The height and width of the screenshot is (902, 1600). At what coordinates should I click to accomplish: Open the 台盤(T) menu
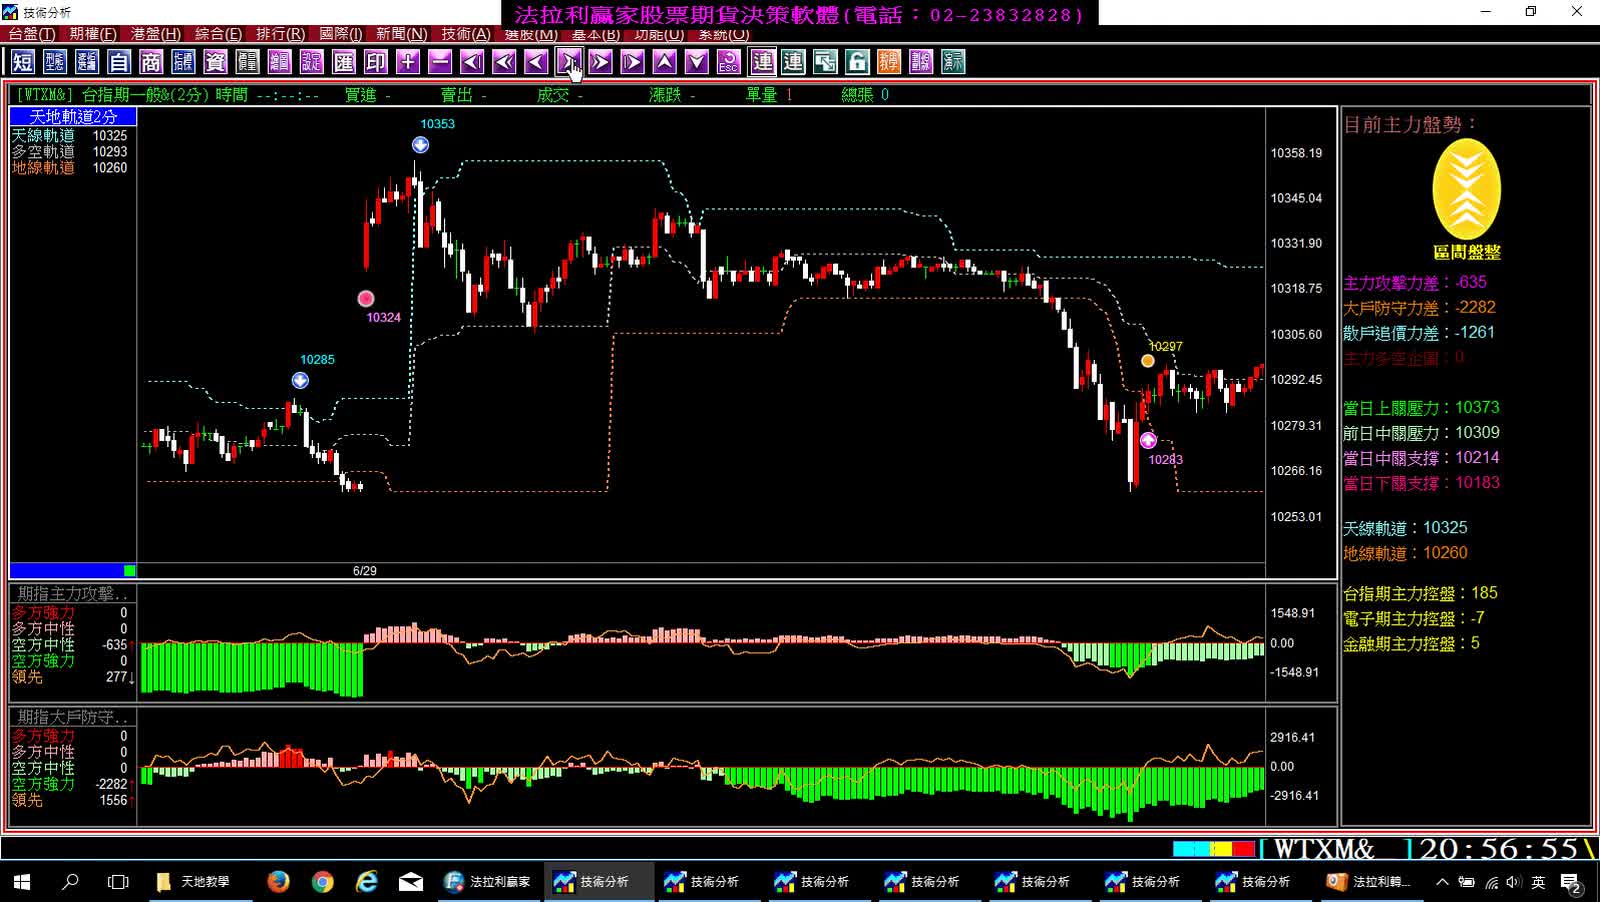pos(32,34)
